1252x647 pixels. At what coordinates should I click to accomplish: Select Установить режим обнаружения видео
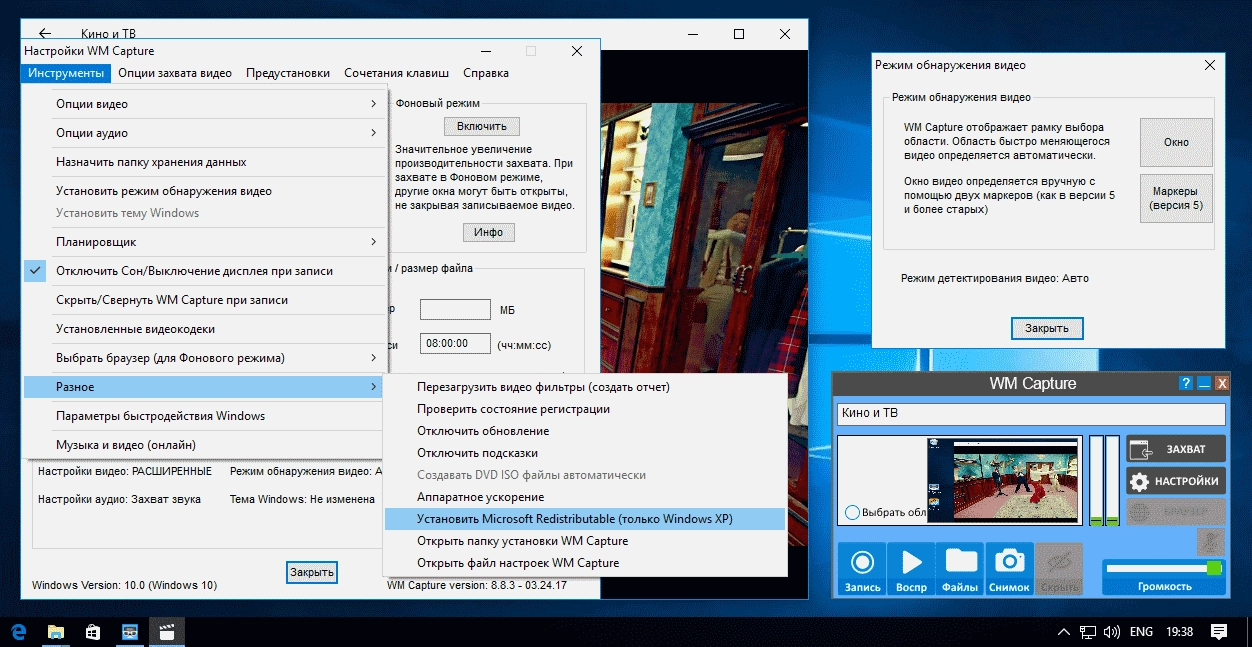204,191
